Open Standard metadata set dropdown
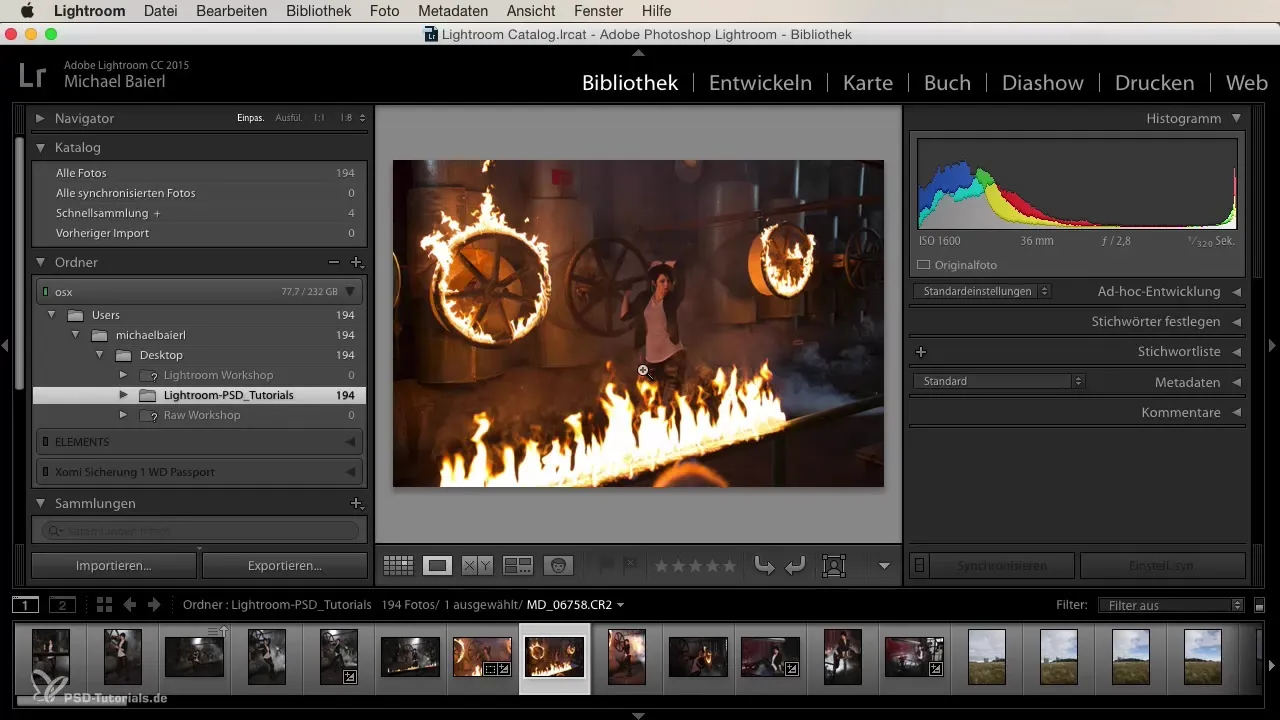The height and width of the screenshot is (720, 1280). [999, 381]
